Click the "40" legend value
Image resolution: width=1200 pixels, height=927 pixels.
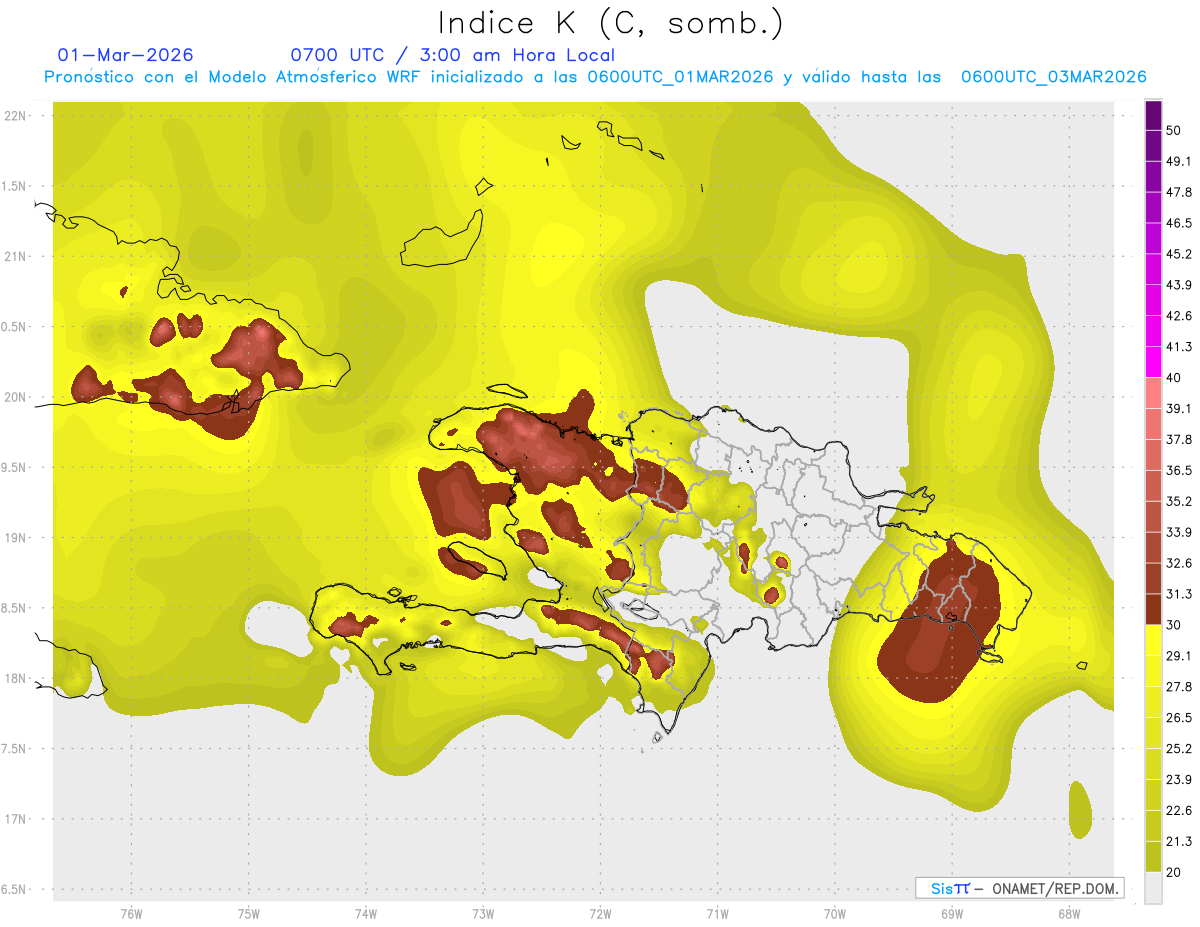(x=1174, y=378)
